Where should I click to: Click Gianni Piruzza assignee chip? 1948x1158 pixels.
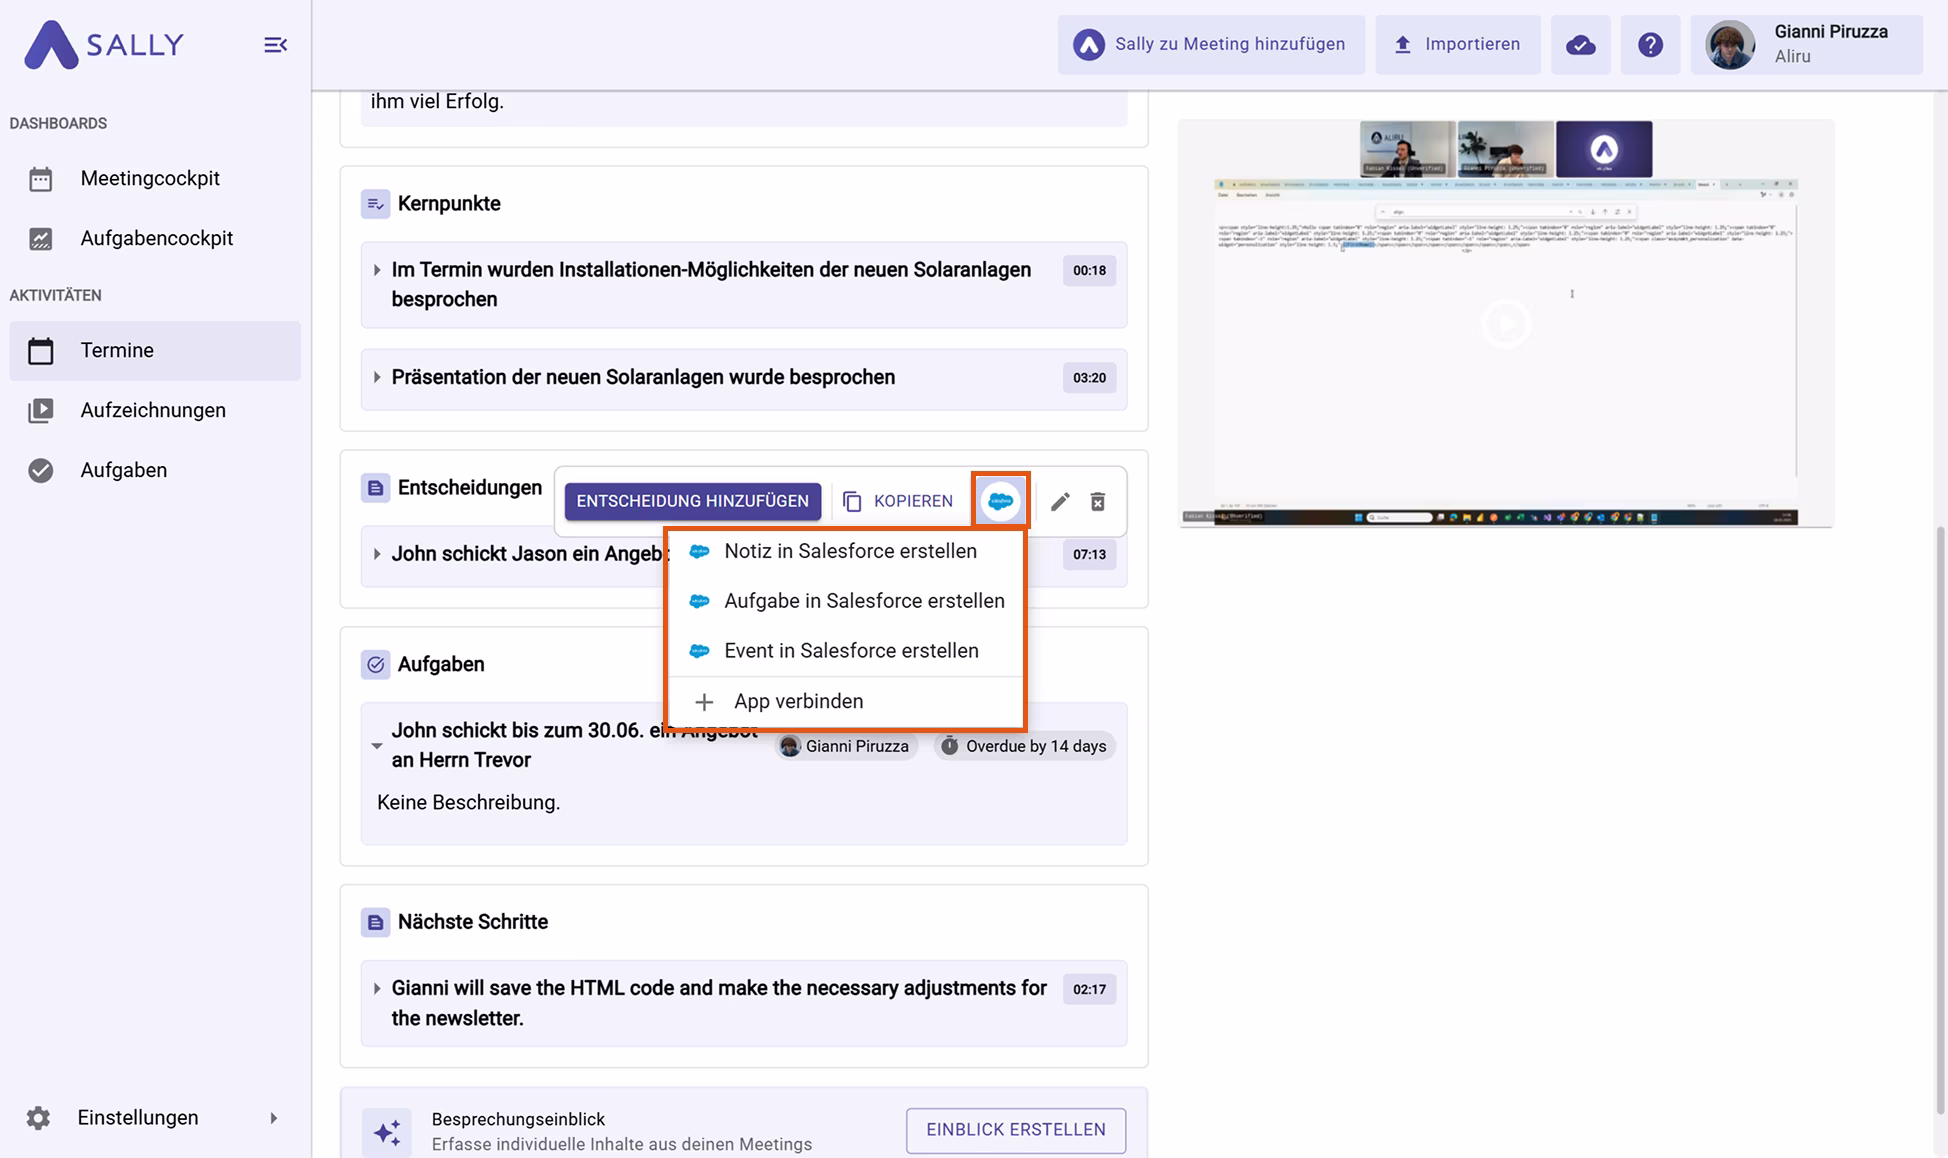pos(846,746)
